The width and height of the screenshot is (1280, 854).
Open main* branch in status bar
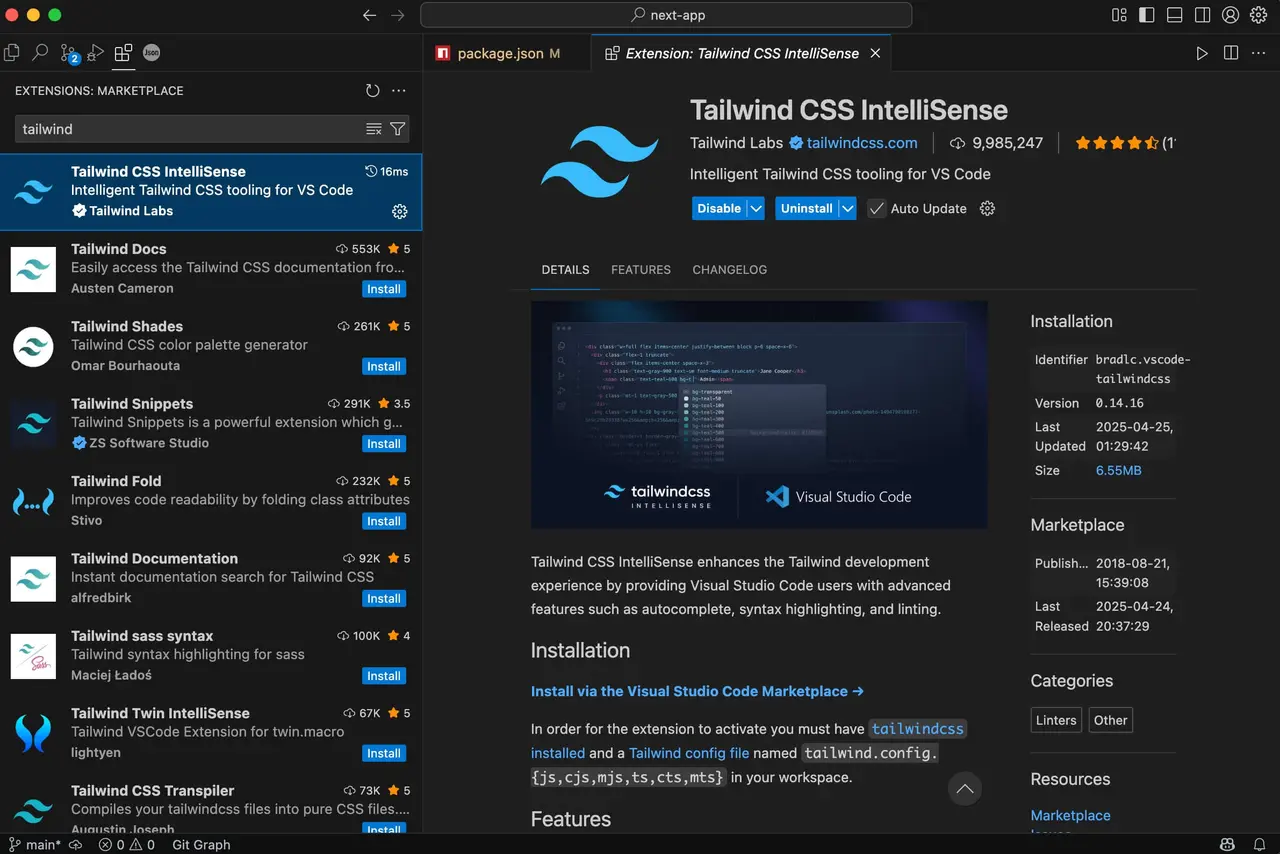(35, 845)
